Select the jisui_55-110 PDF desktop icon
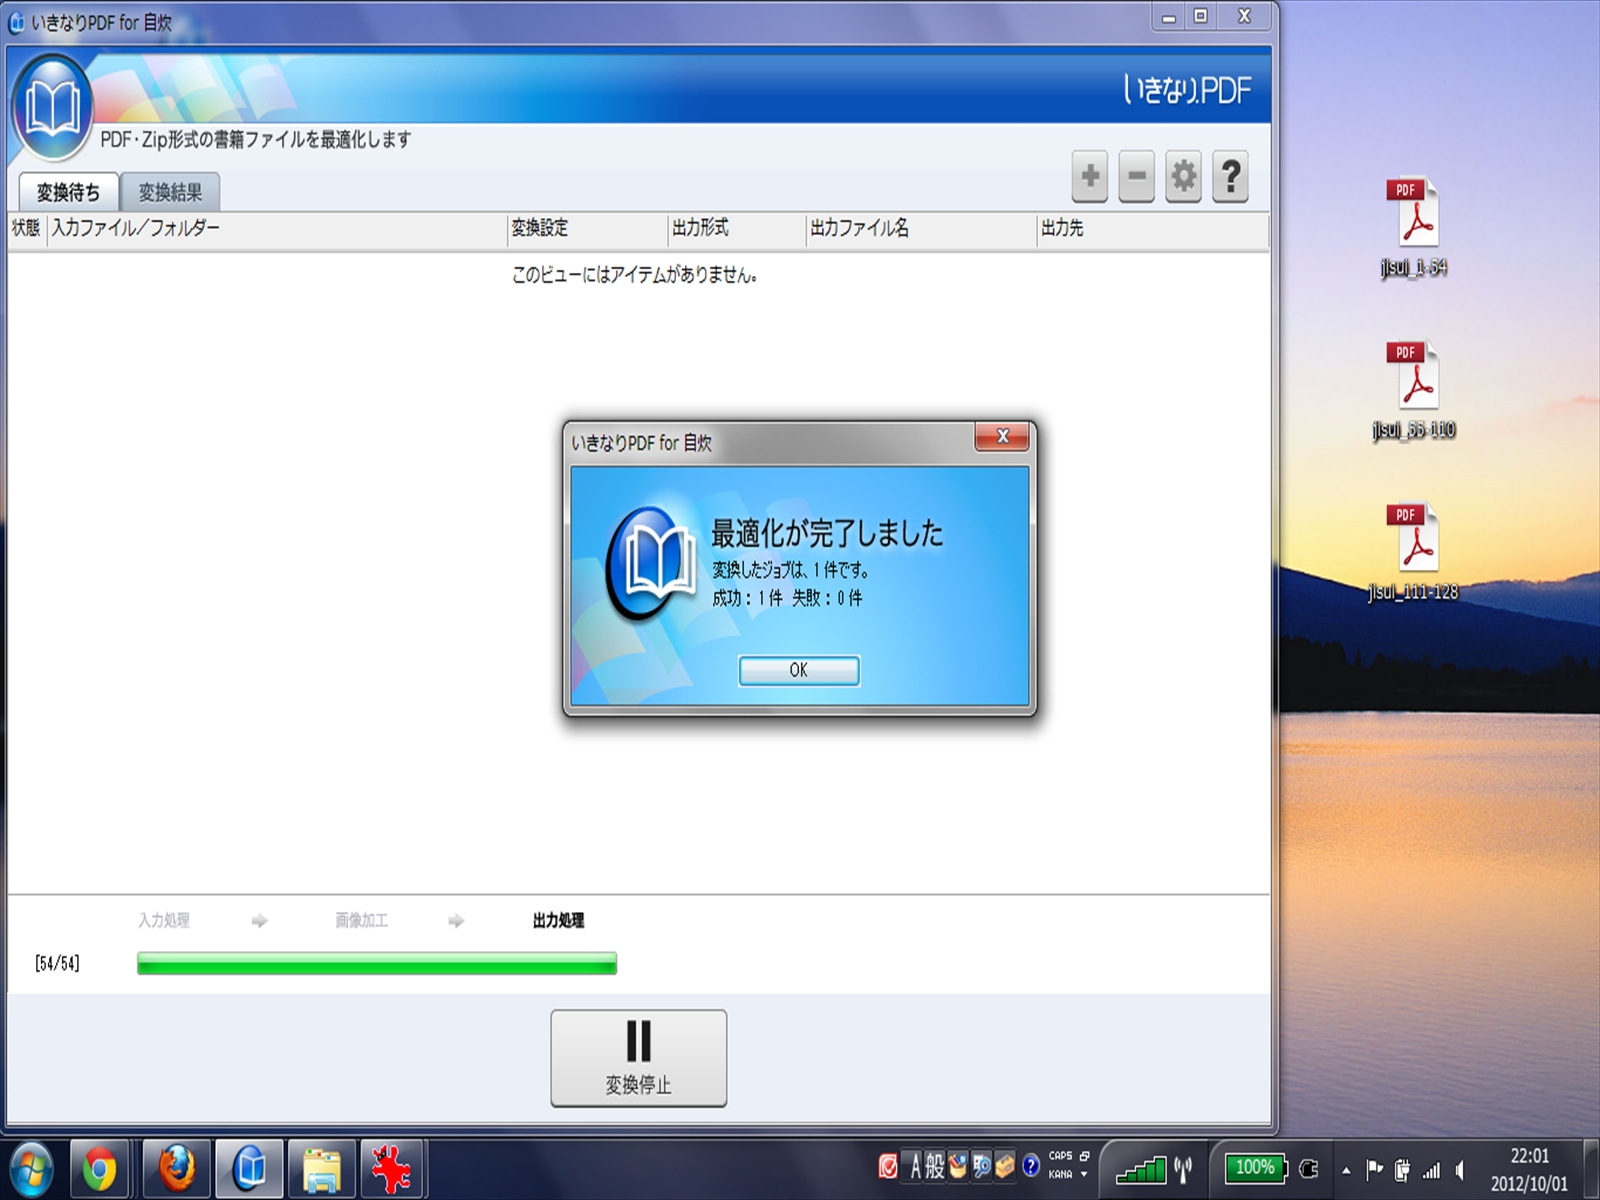This screenshot has width=1600, height=1200. click(1414, 391)
